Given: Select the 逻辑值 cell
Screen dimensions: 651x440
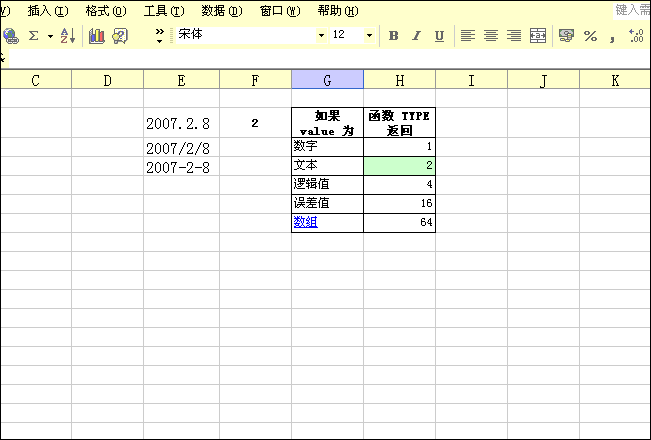Looking at the screenshot, I should 328,185.
